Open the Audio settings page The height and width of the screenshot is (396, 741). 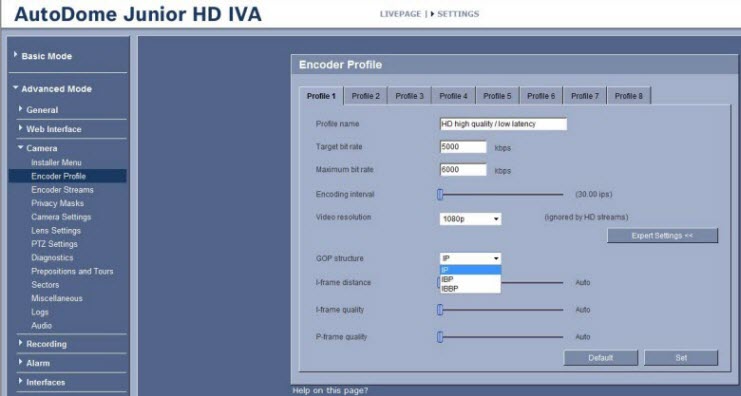click(41, 326)
